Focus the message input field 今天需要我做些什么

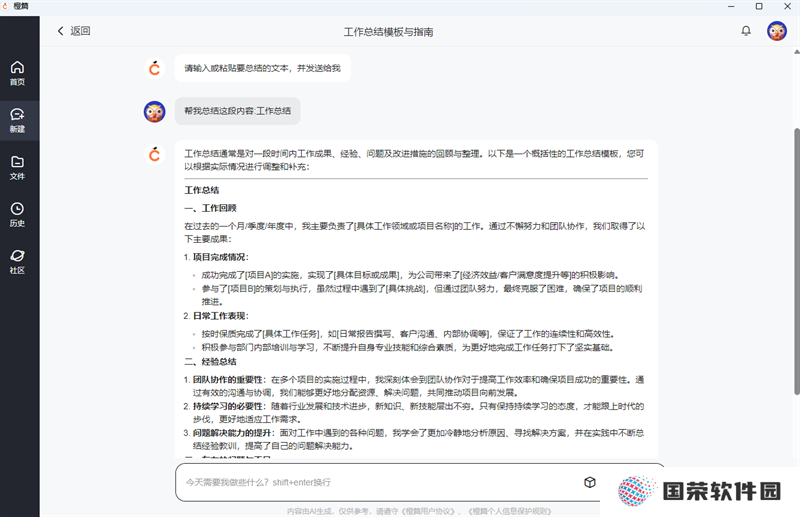[x=380, y=482]
